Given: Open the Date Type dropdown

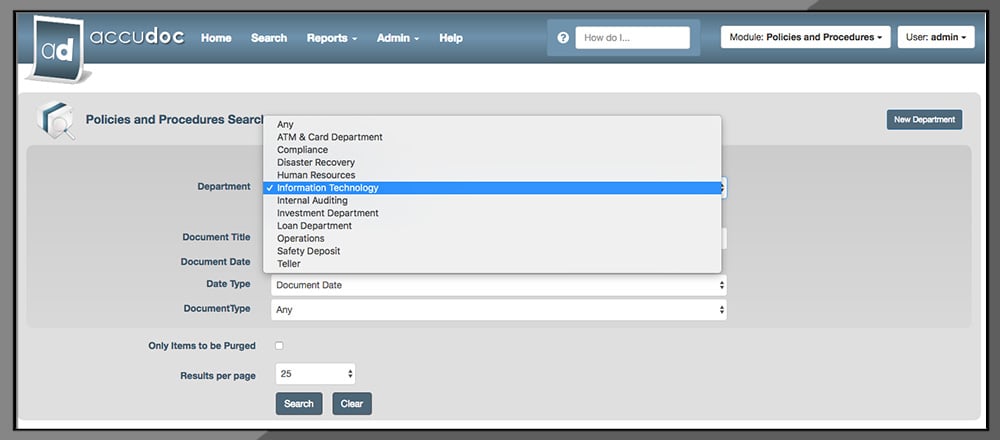Looking at the screenshot, I should click(x=498, y=285).
